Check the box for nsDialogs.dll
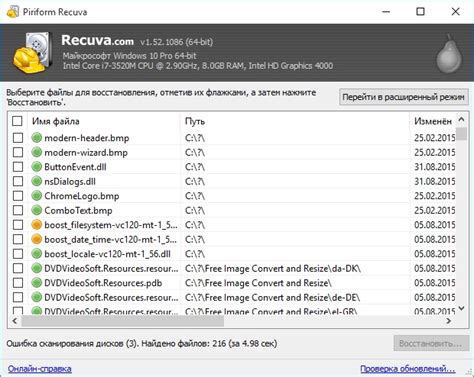Image resolution: width=474 pixels, height=377 pixels. (x=18, y=181)
